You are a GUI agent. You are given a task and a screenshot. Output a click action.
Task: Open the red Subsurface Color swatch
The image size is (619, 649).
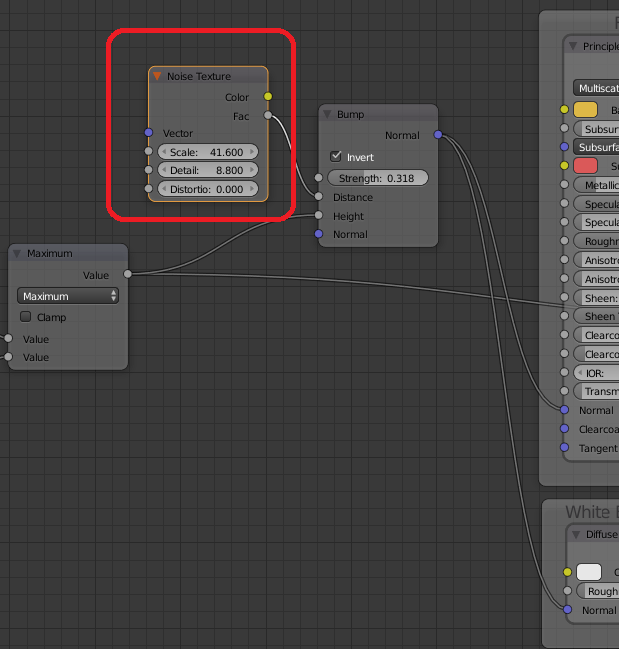[585, 166]
